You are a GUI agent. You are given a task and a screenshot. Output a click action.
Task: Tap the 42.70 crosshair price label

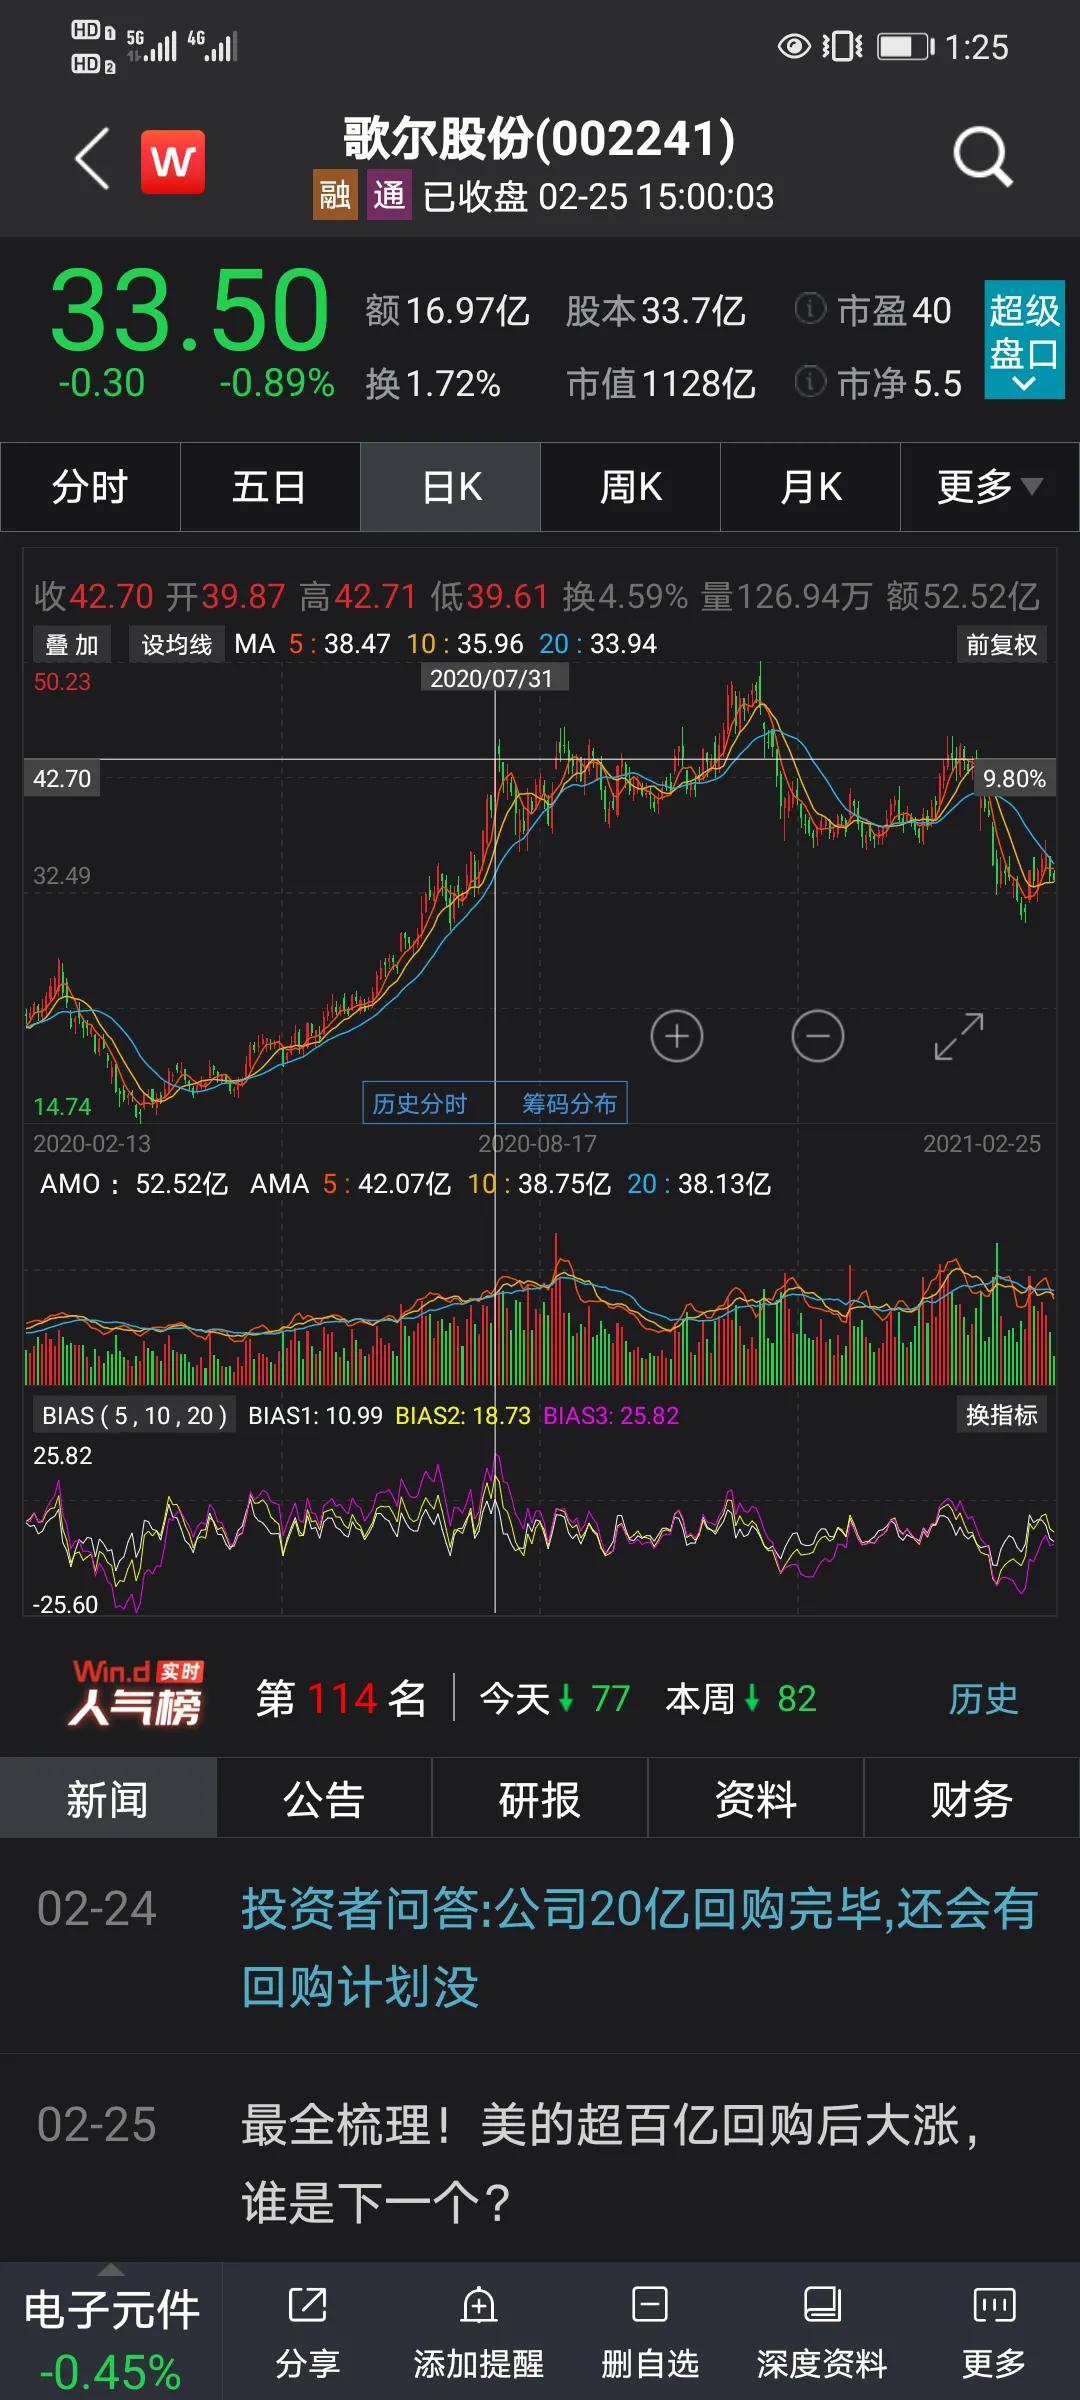(62, 778)
